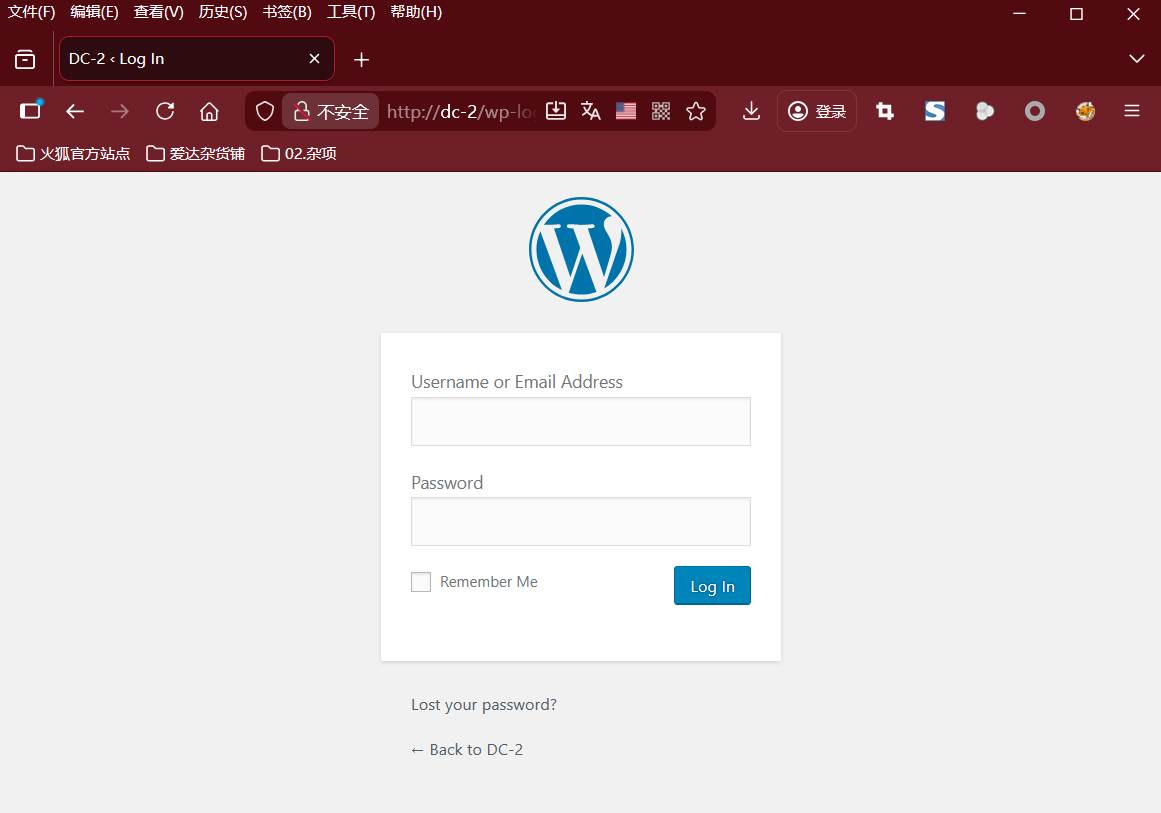Click the Log In button
The width and height of the screenshot is (1161, 813).
(x=712, y=586)
